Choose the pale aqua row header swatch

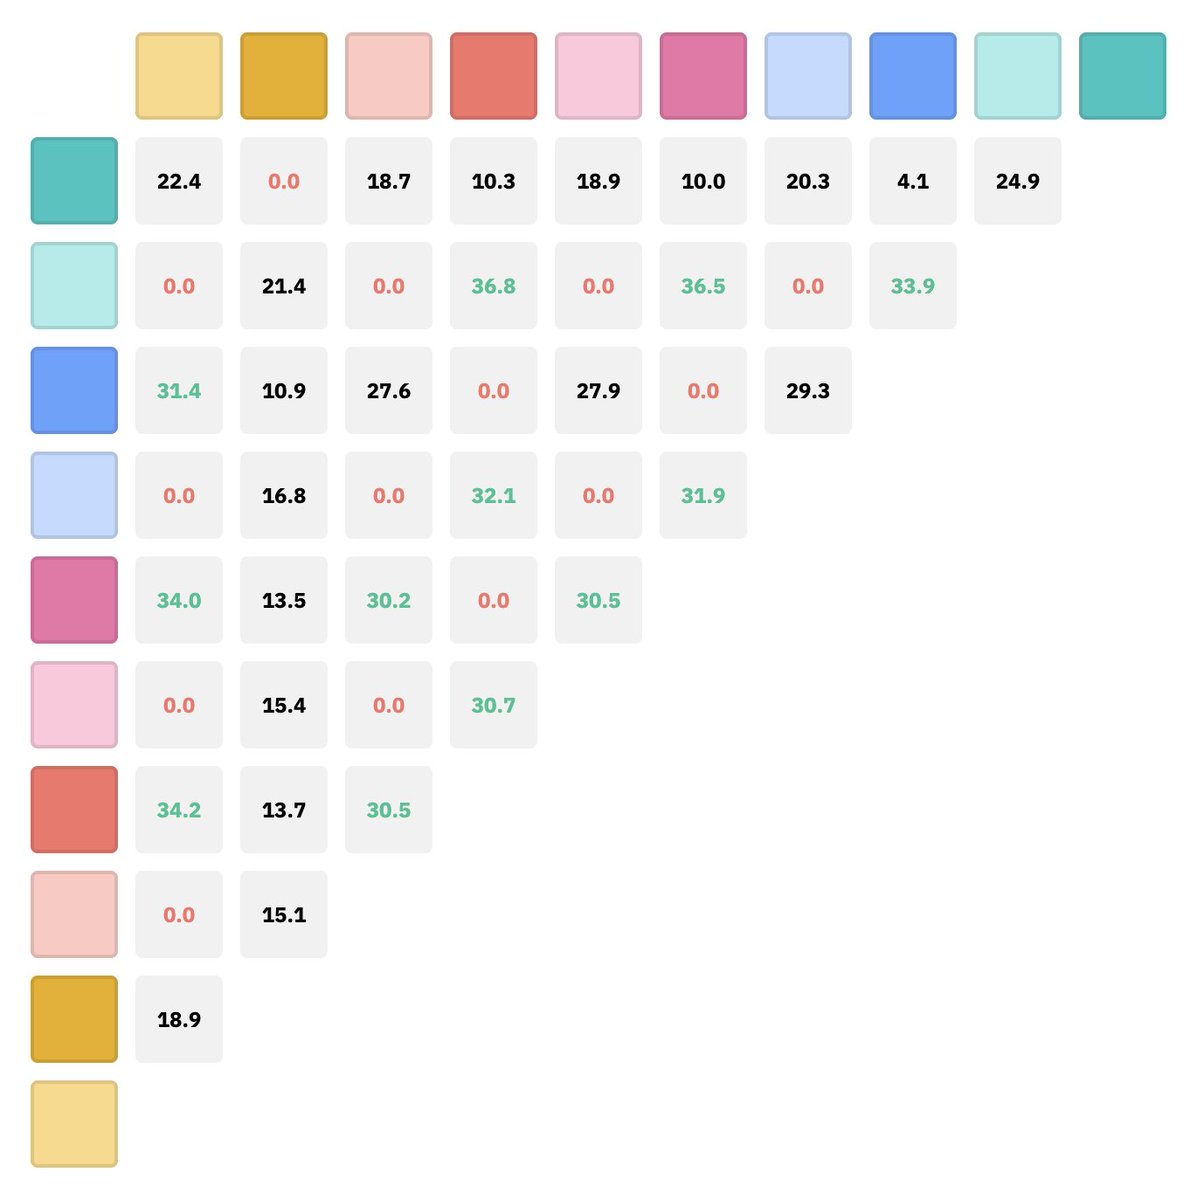point(74,286)
